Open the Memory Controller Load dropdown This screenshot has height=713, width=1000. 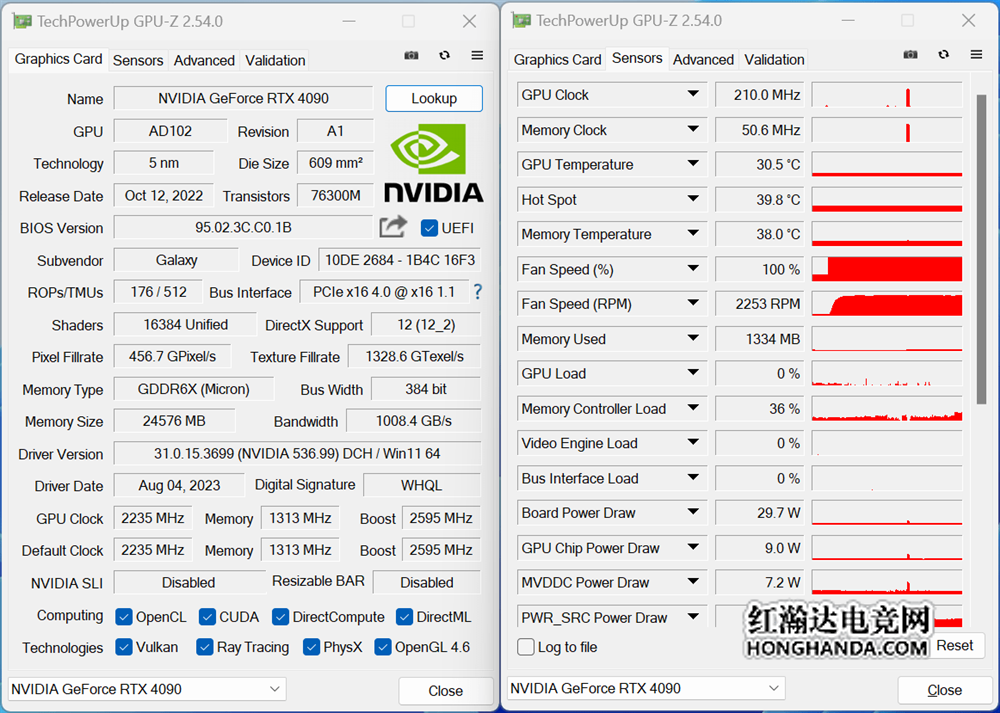(693, 408)
